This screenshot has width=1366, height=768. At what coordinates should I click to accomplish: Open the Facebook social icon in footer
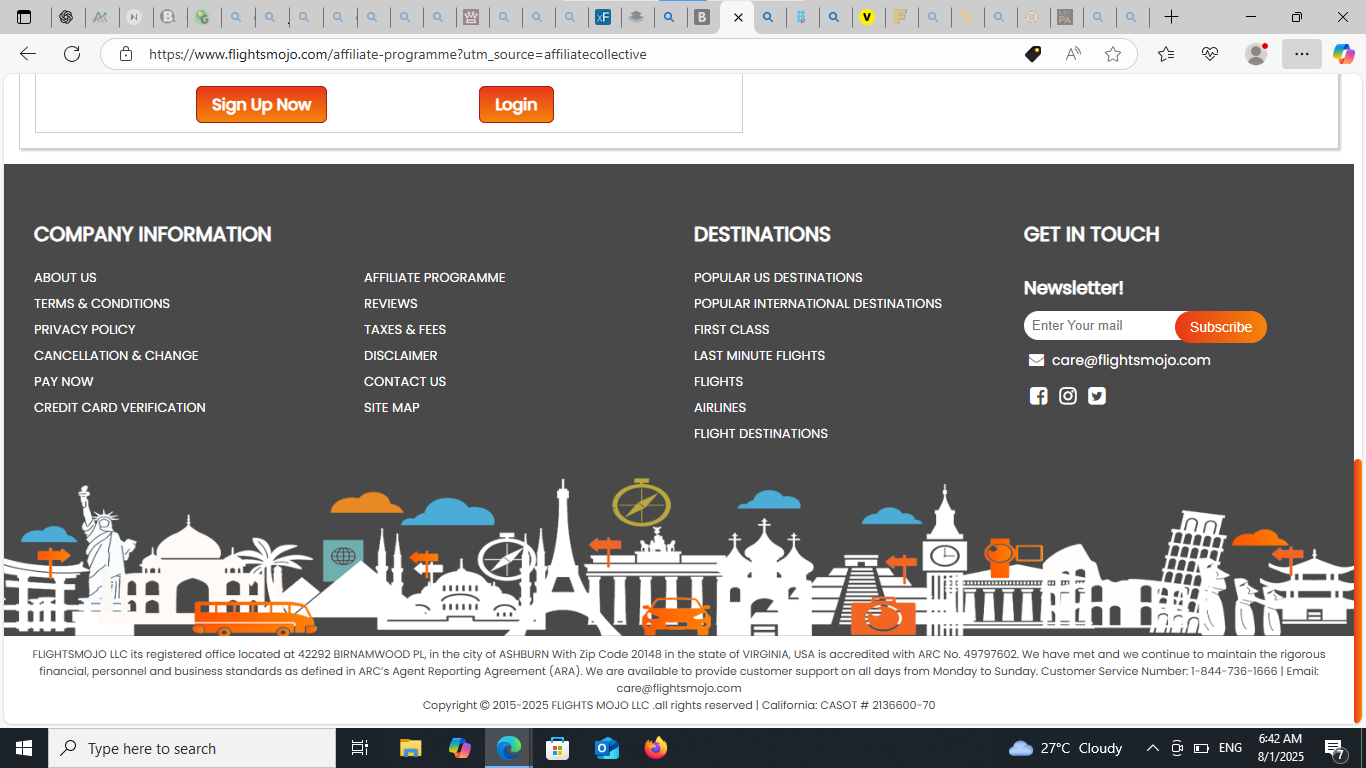pyautogui.click(x=1039, y=396)
